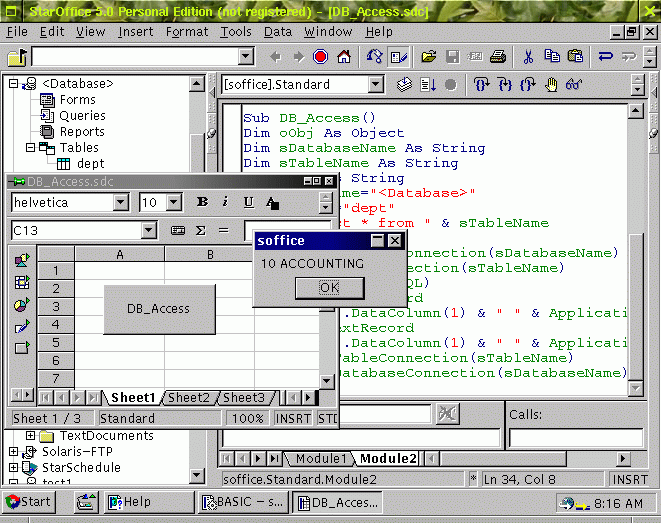The width and height of the screenshot is (661, 523).
Task: Click the Insert Object icon at top of spreadsheet sidebar
Action: coord(22,260)
